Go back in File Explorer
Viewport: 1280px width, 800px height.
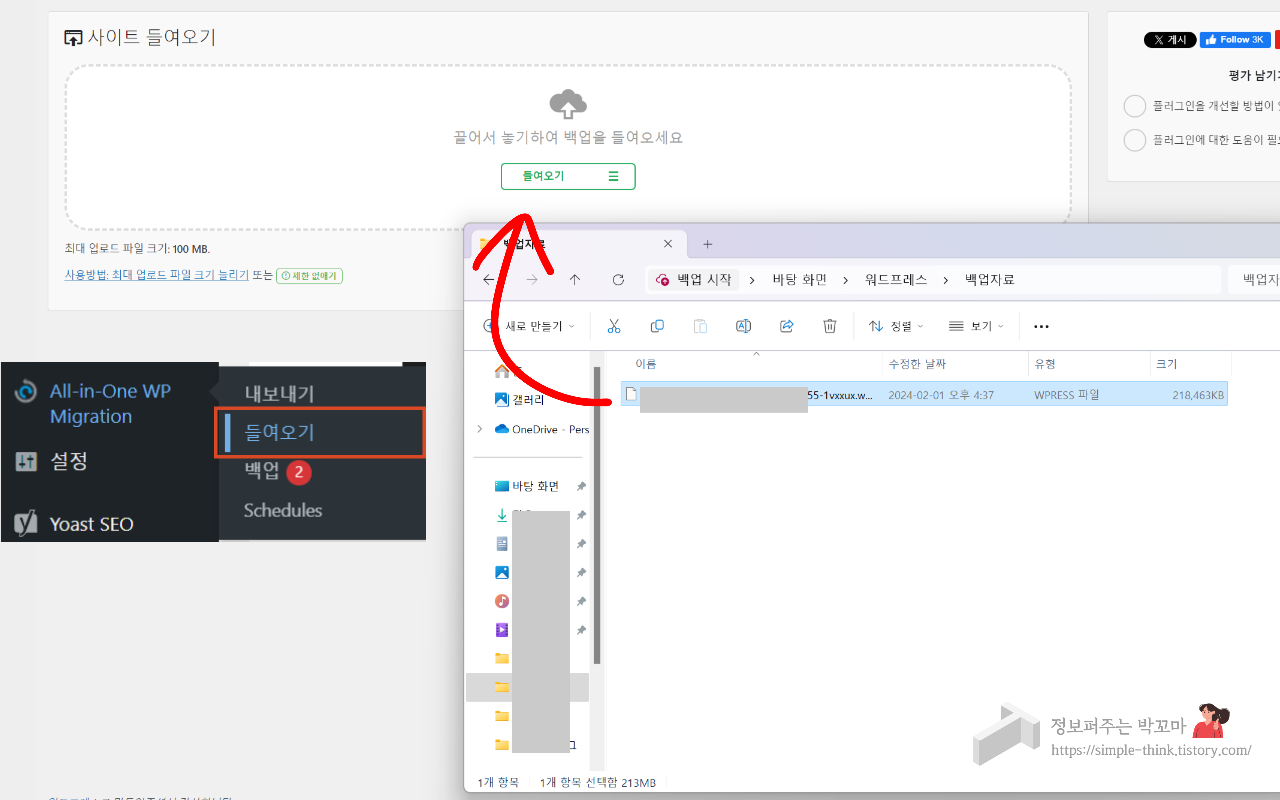pos(489,280)
